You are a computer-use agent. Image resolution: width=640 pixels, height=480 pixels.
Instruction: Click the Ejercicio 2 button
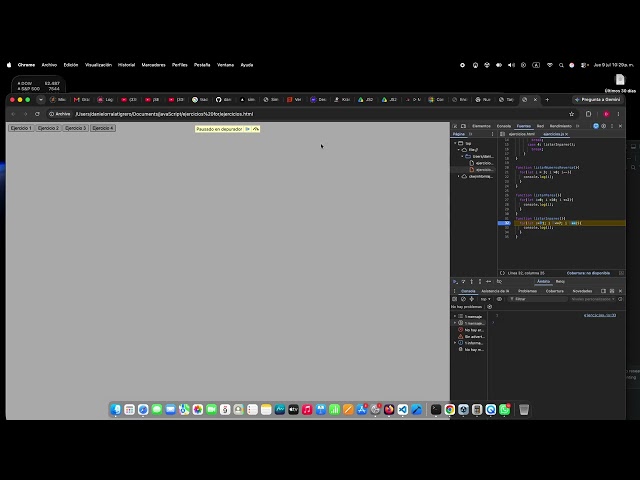pos(48,128)
